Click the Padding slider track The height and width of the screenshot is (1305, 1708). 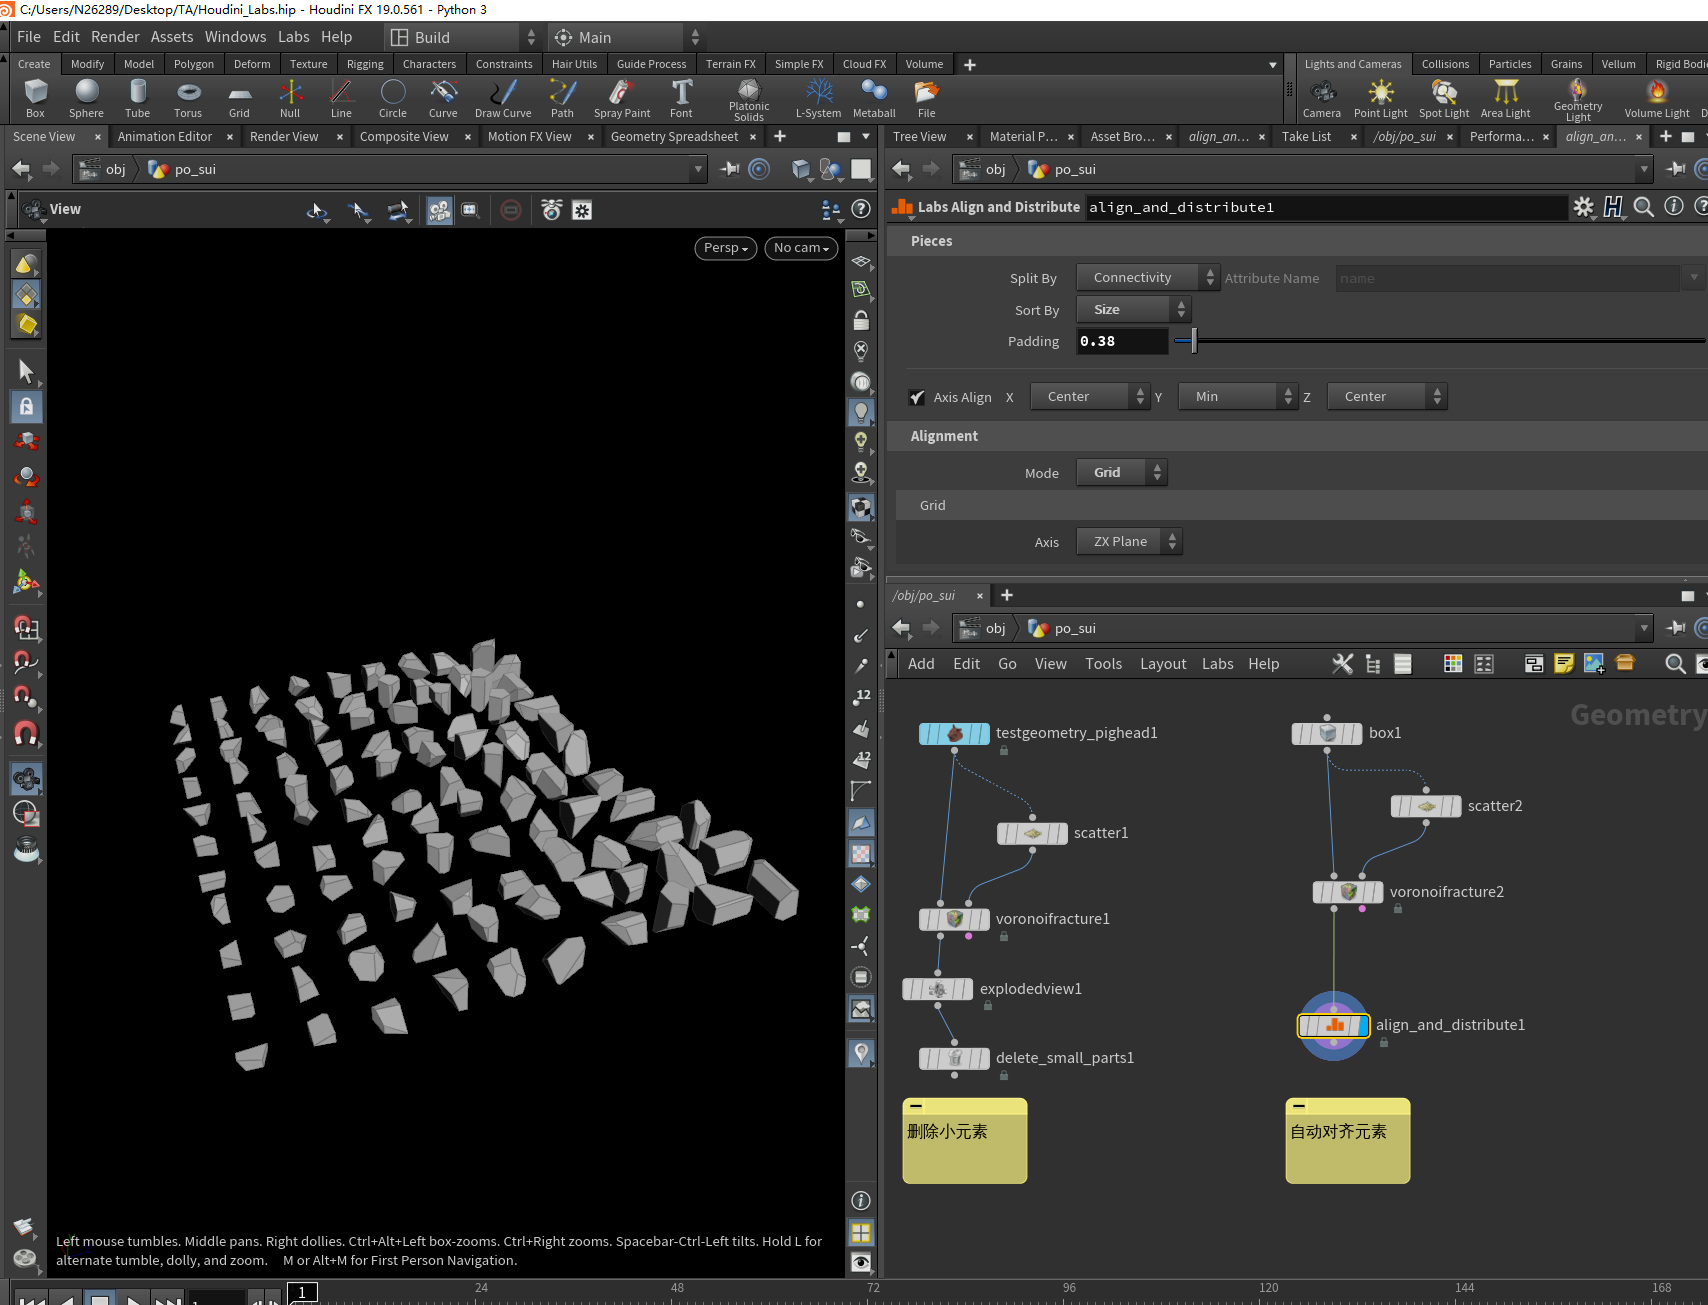(x=1440, y=341)
